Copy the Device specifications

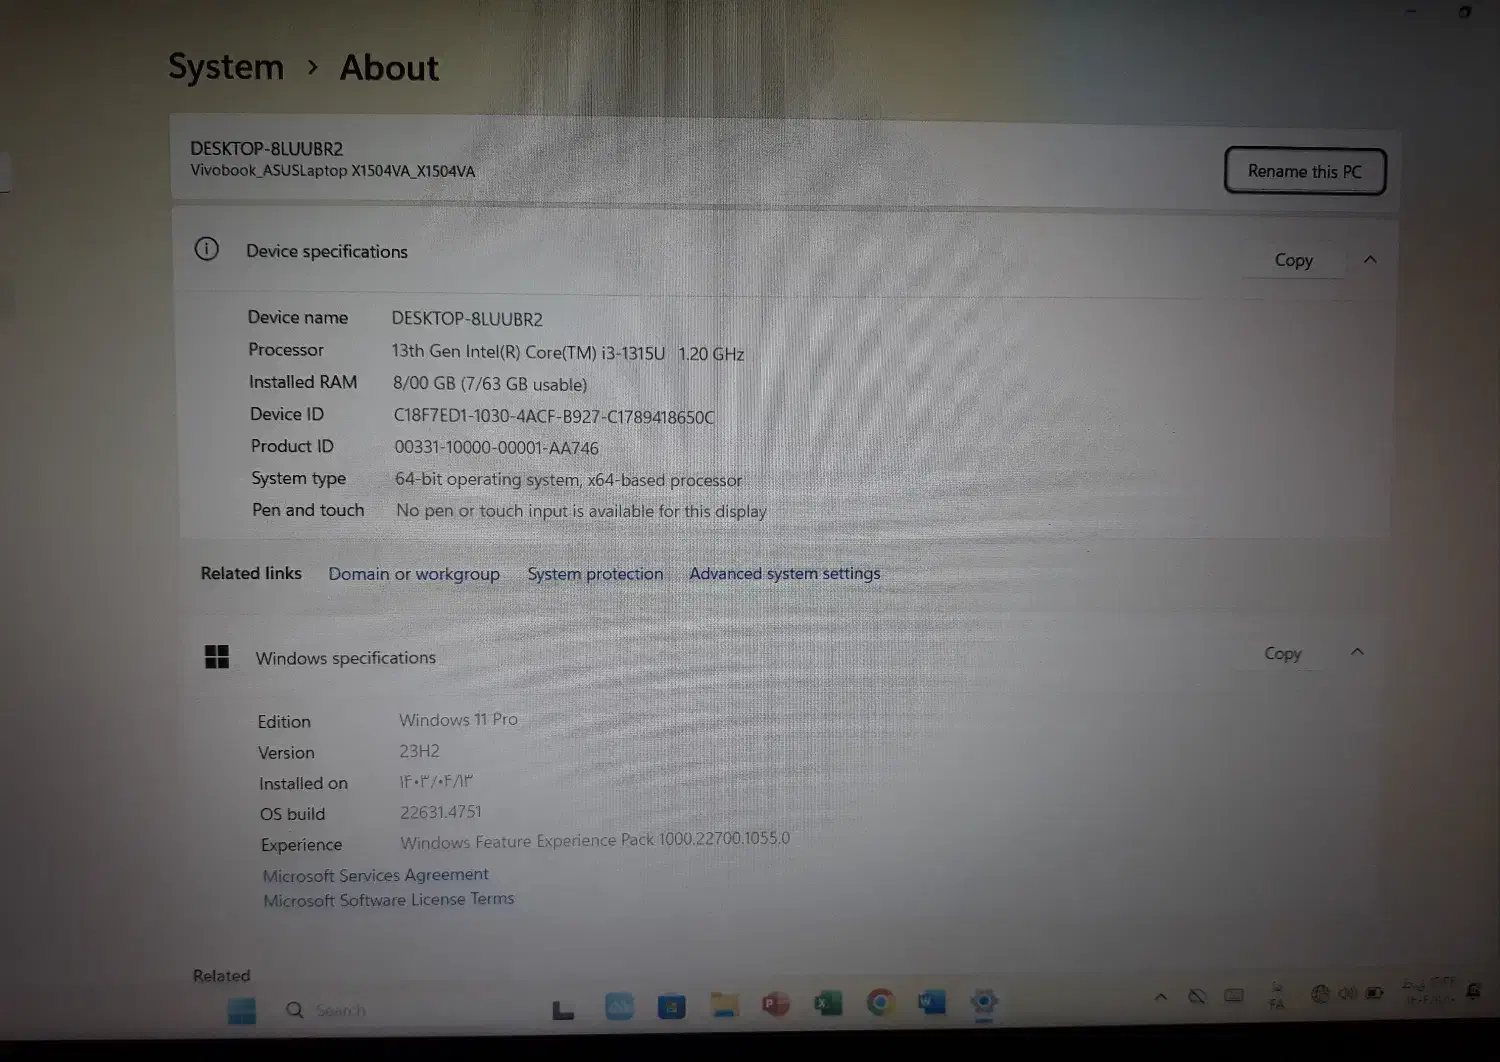(x=1293, y=260)
